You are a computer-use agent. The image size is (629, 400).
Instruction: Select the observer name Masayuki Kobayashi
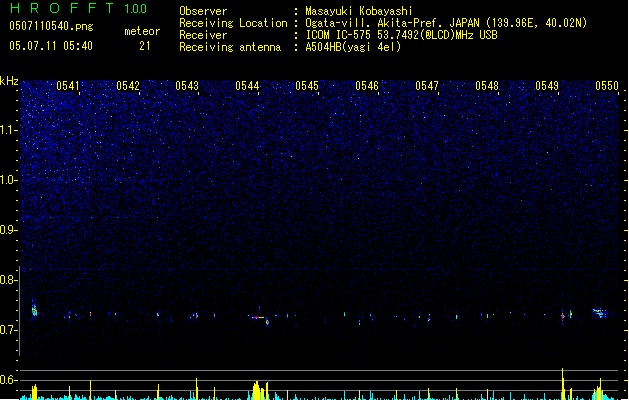pyautogui.click(x=358, y=11)
